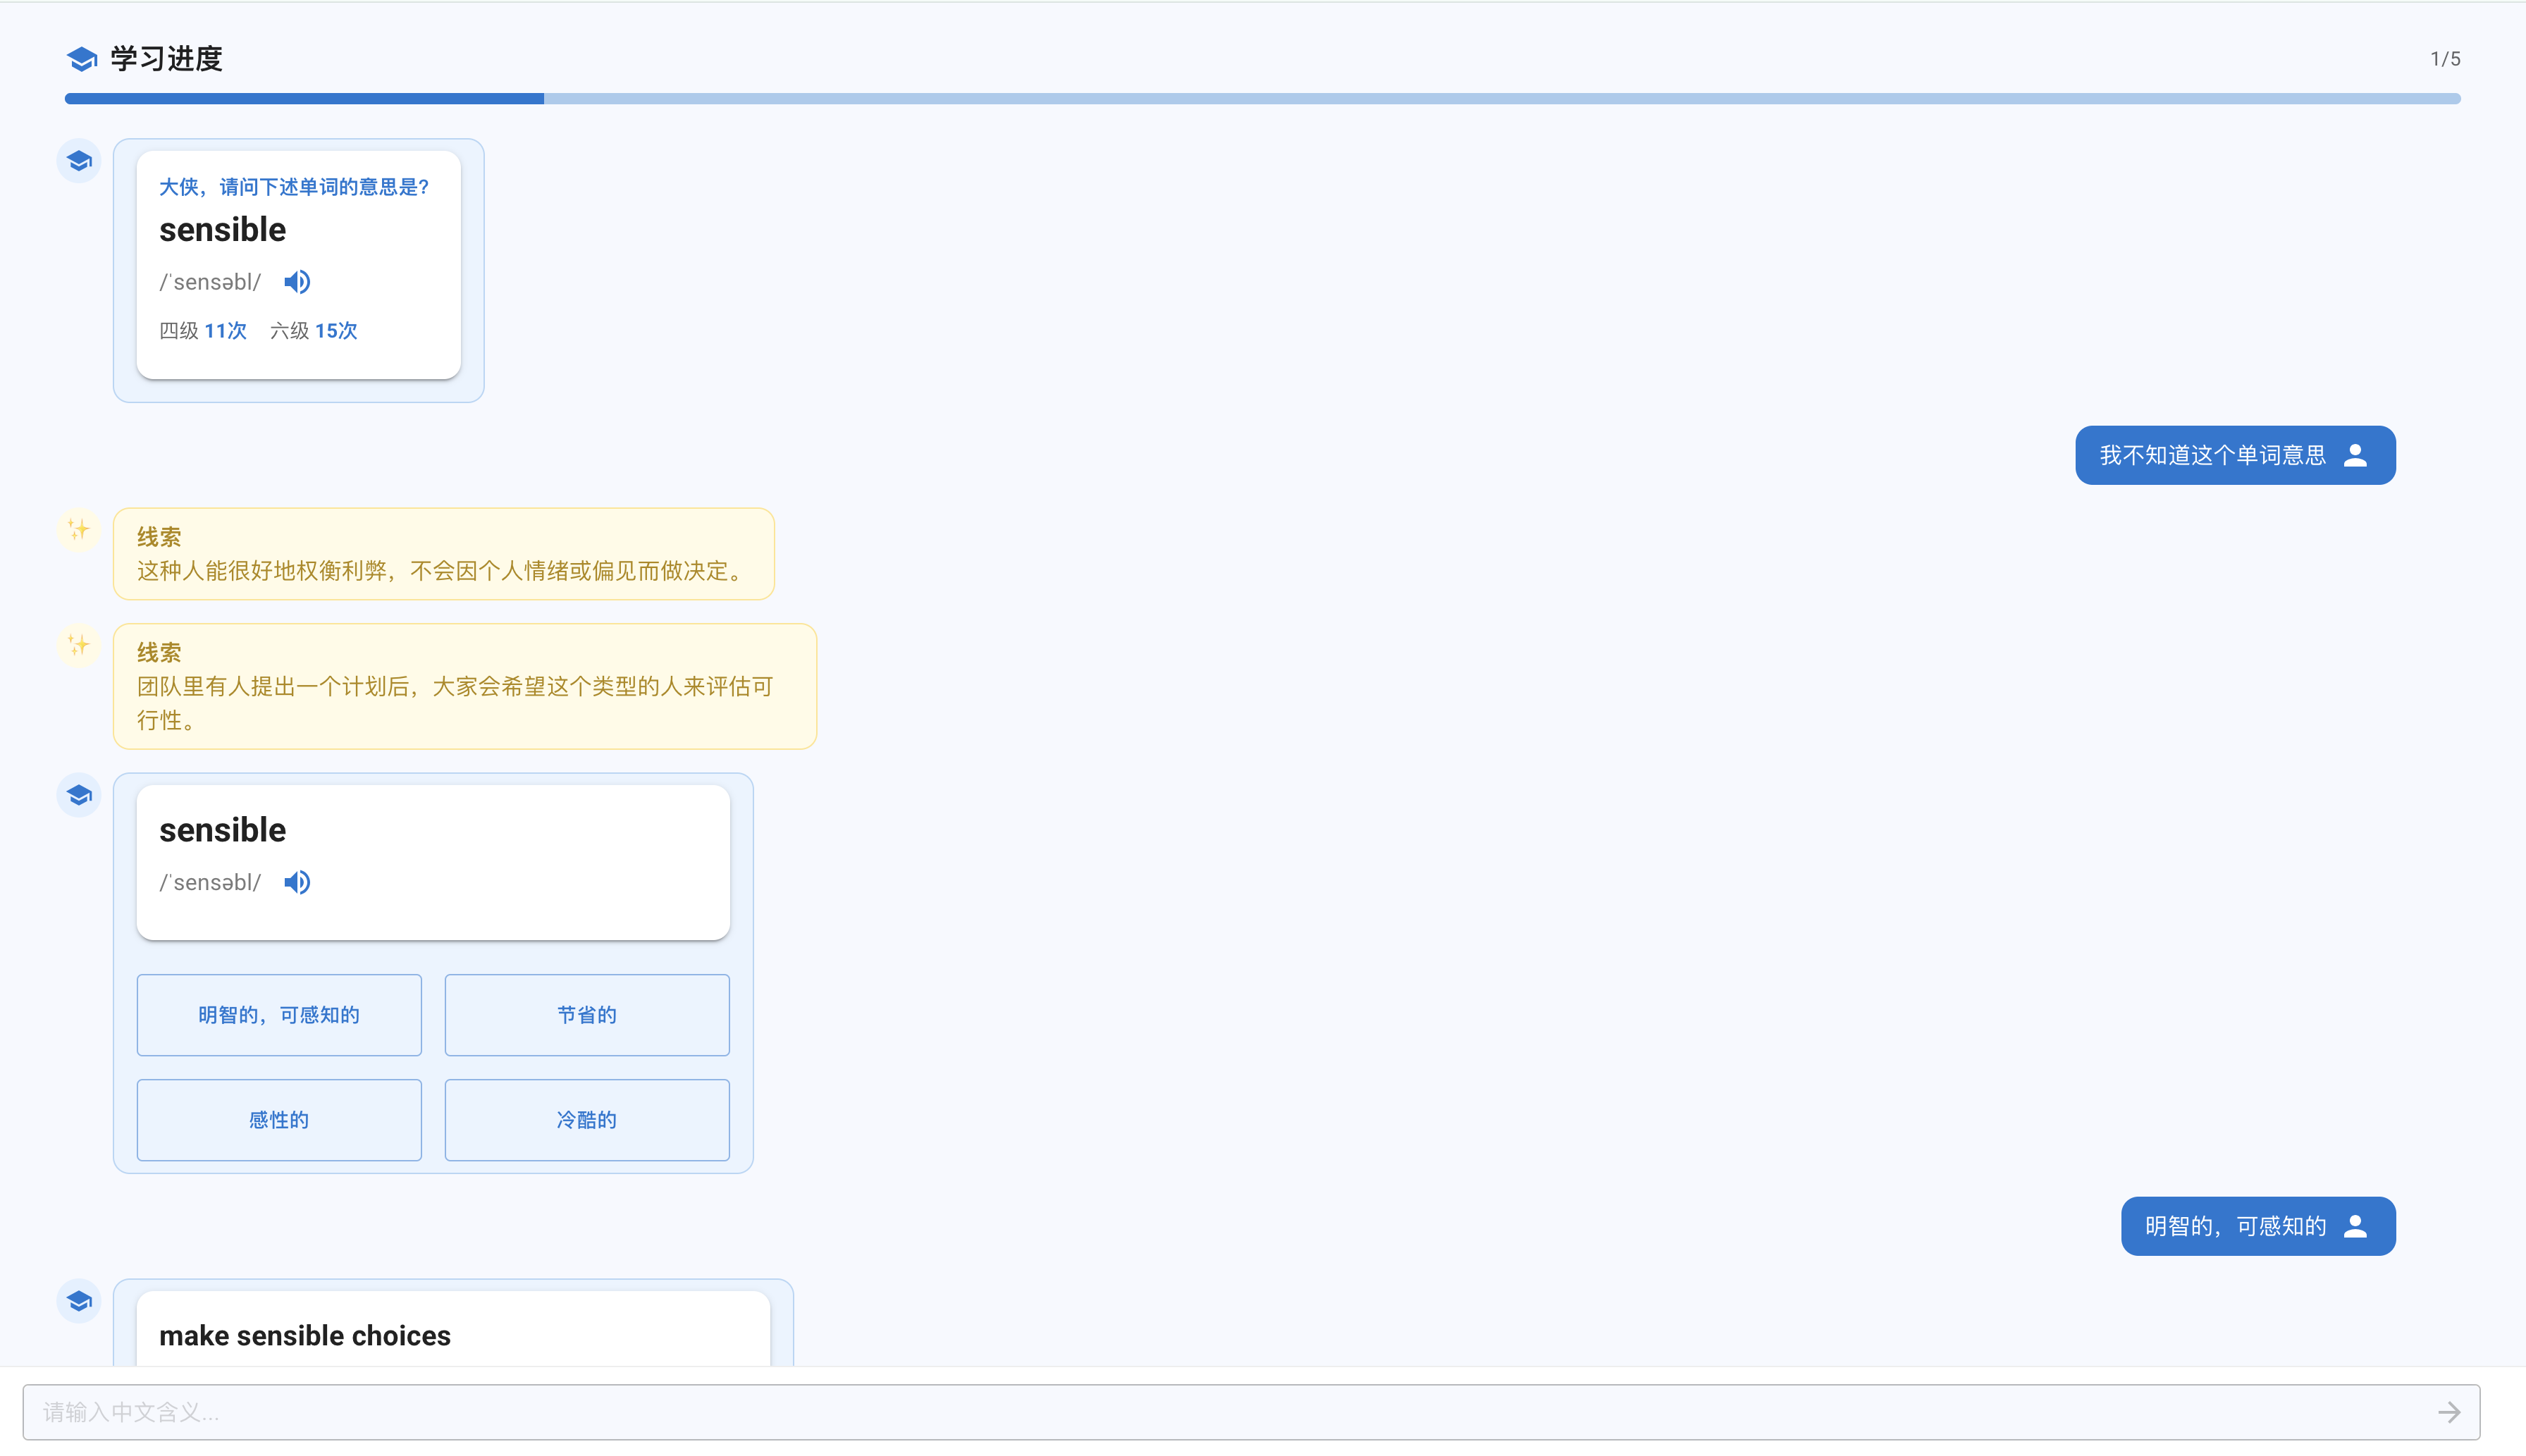Click sparkle icon beside second 线索 hint

tap(79, 646)
